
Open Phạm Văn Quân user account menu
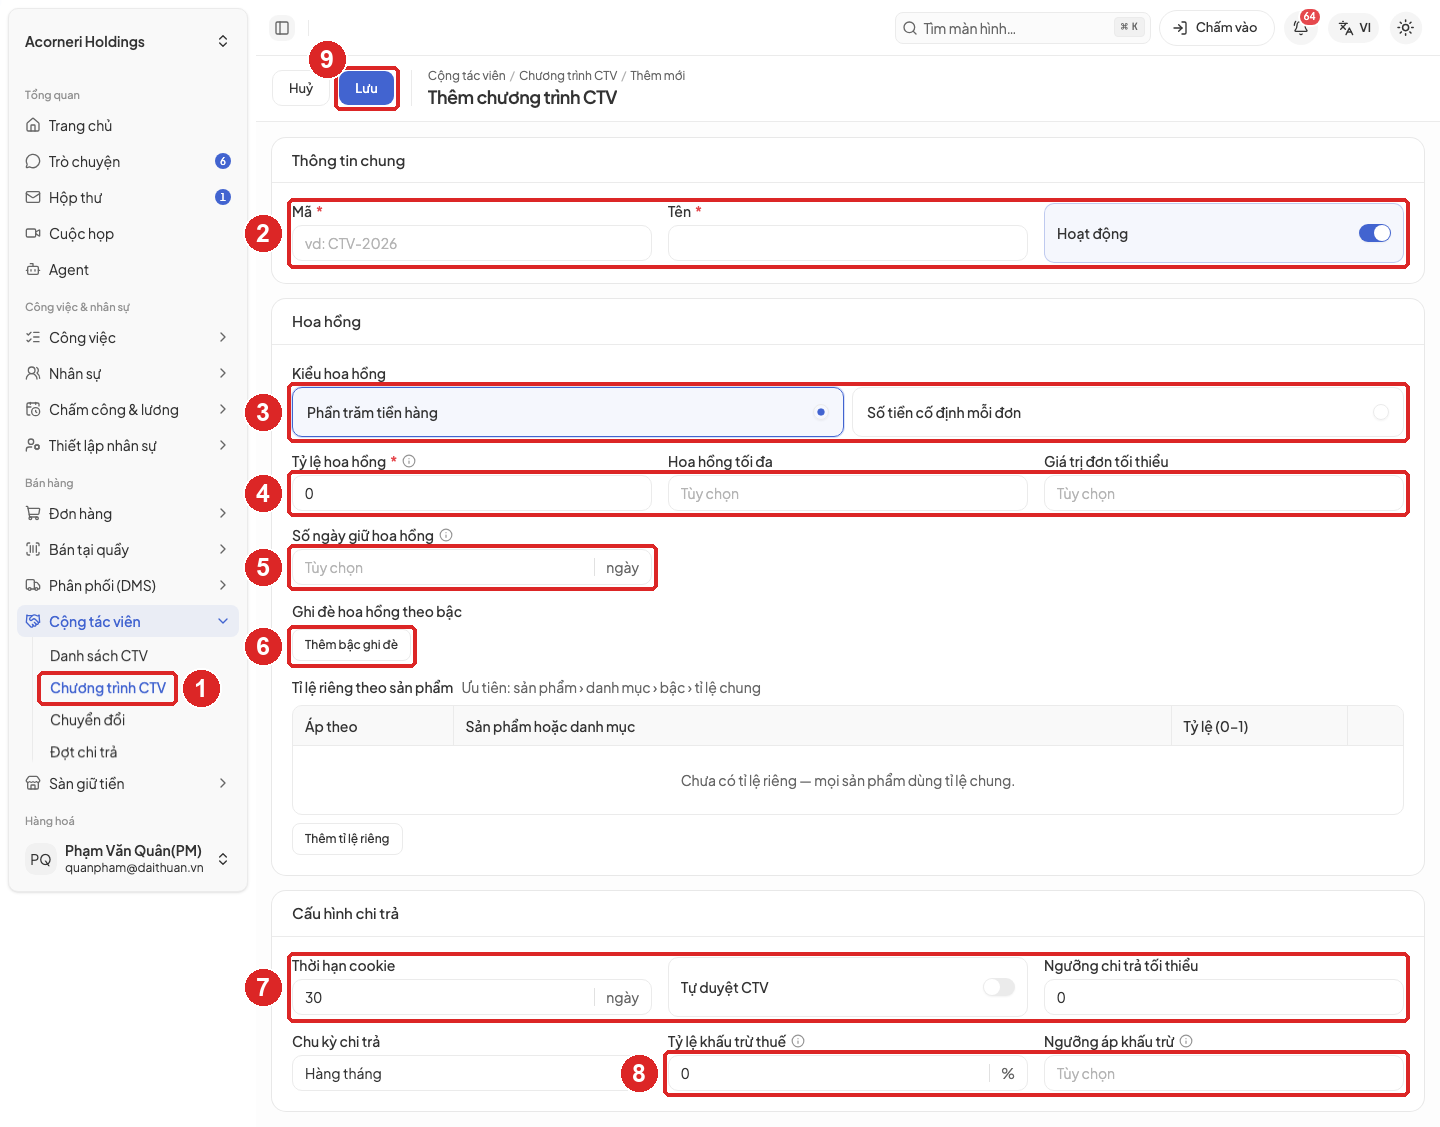(x=128, y=858)
